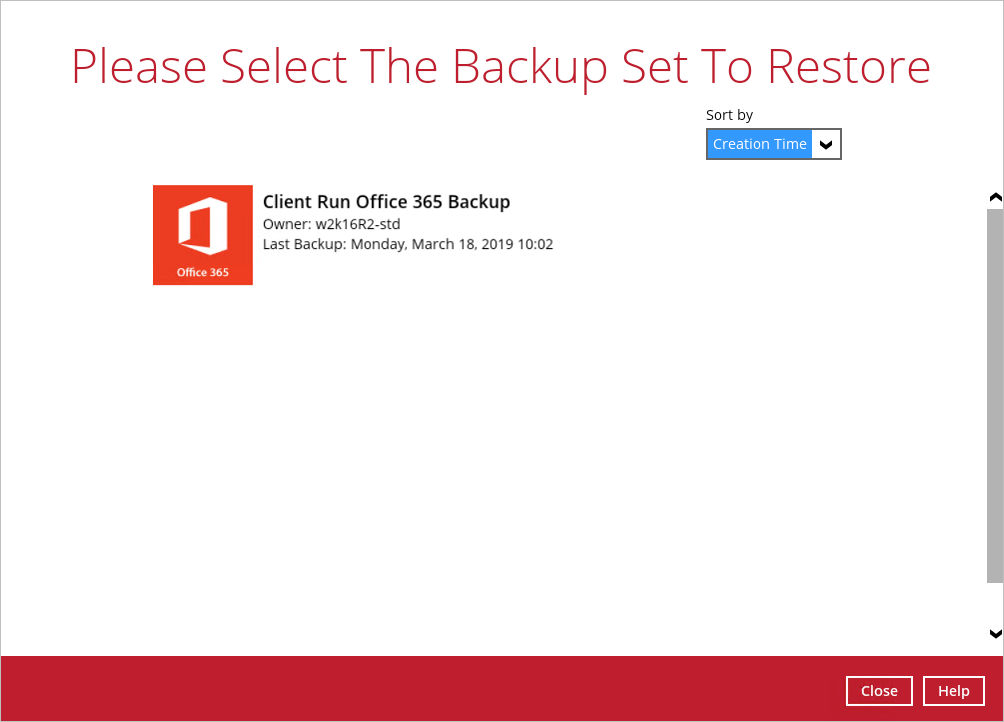Image resolution: width=1004 pixels, height=722 pixels.
Task: Click the vertical scrollbar thumb
Action: (995, 395)
